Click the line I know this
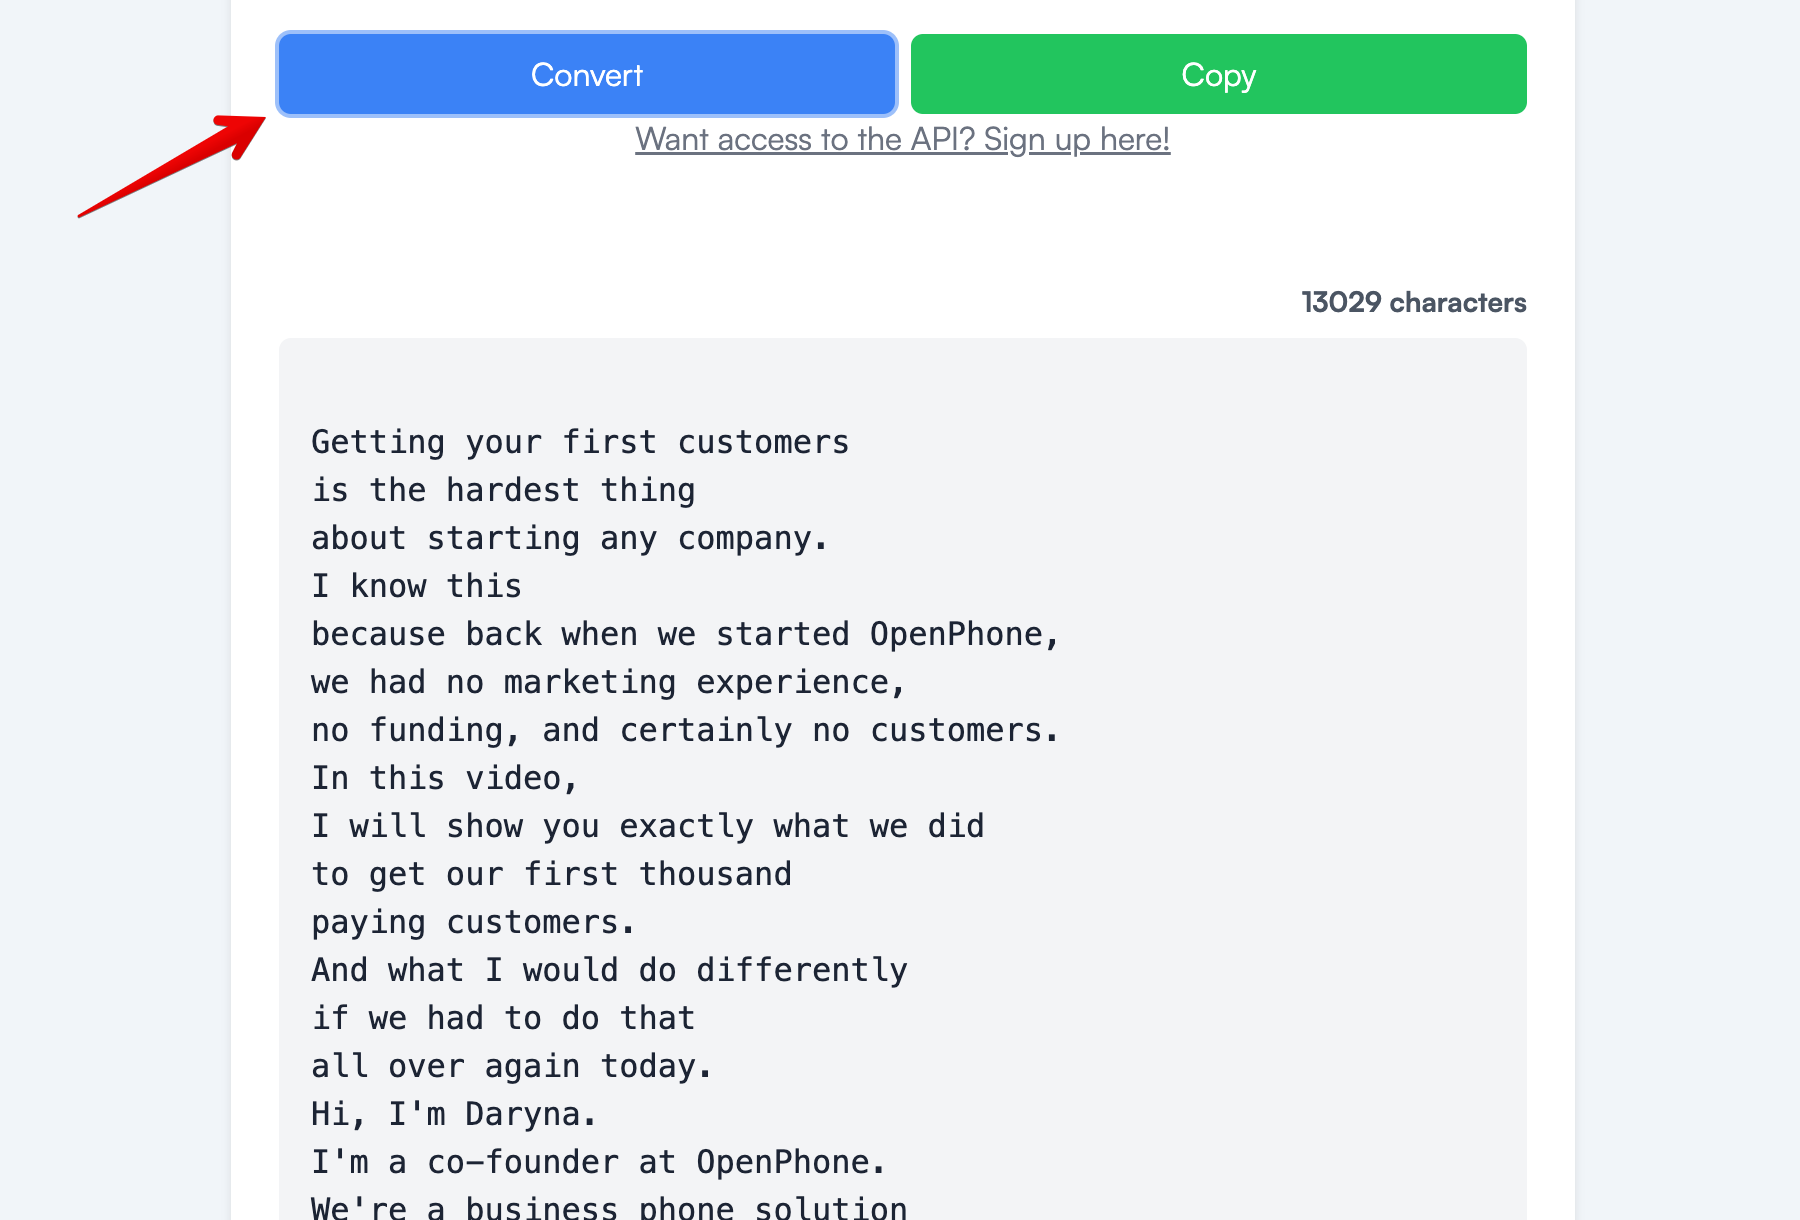The image size is (1800, 1220). point(416,585)
